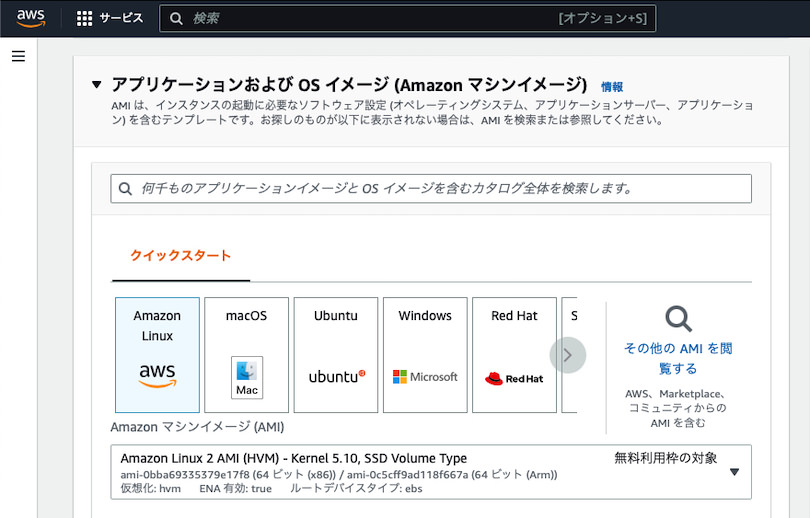This screenshot has width=810, height=518.
Task: Click the large search icon for other AMIs
Action: [x=678, y=319]
